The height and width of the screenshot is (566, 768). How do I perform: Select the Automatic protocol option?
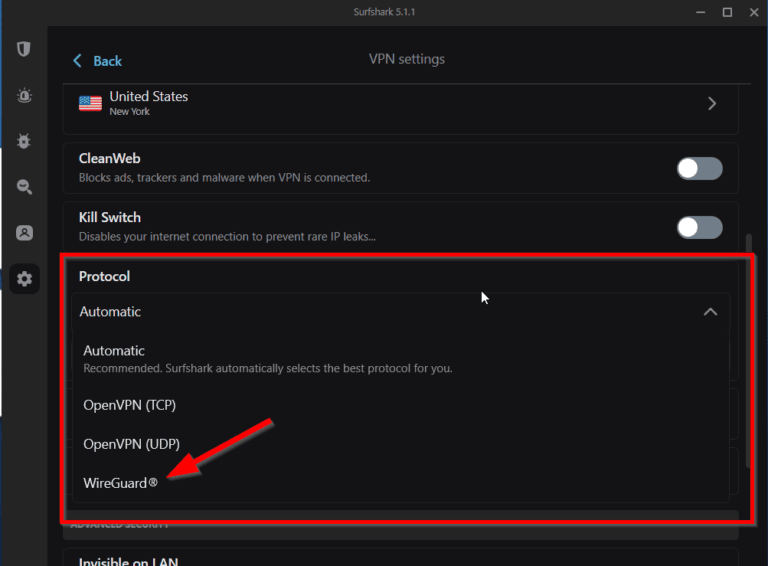coord(401,359)
